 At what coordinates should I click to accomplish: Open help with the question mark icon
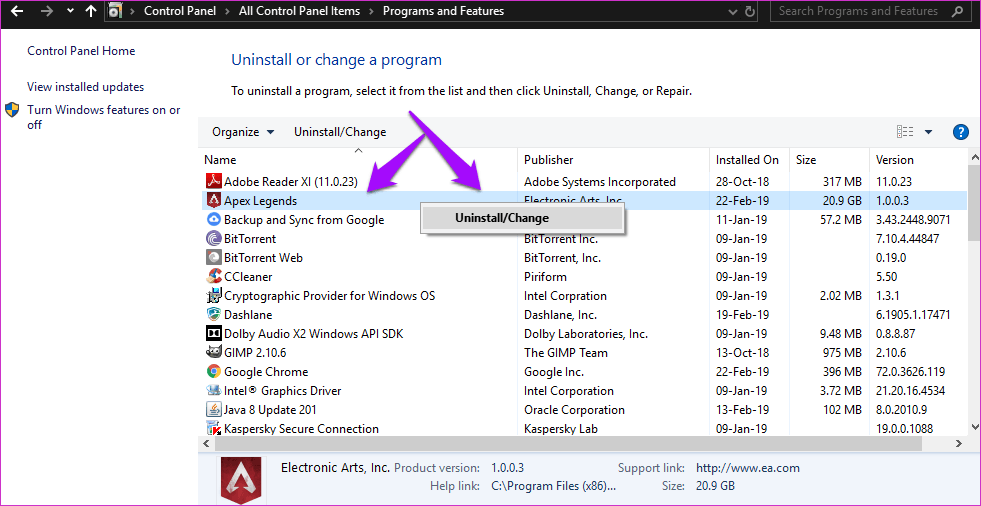(x=960, y=132)
